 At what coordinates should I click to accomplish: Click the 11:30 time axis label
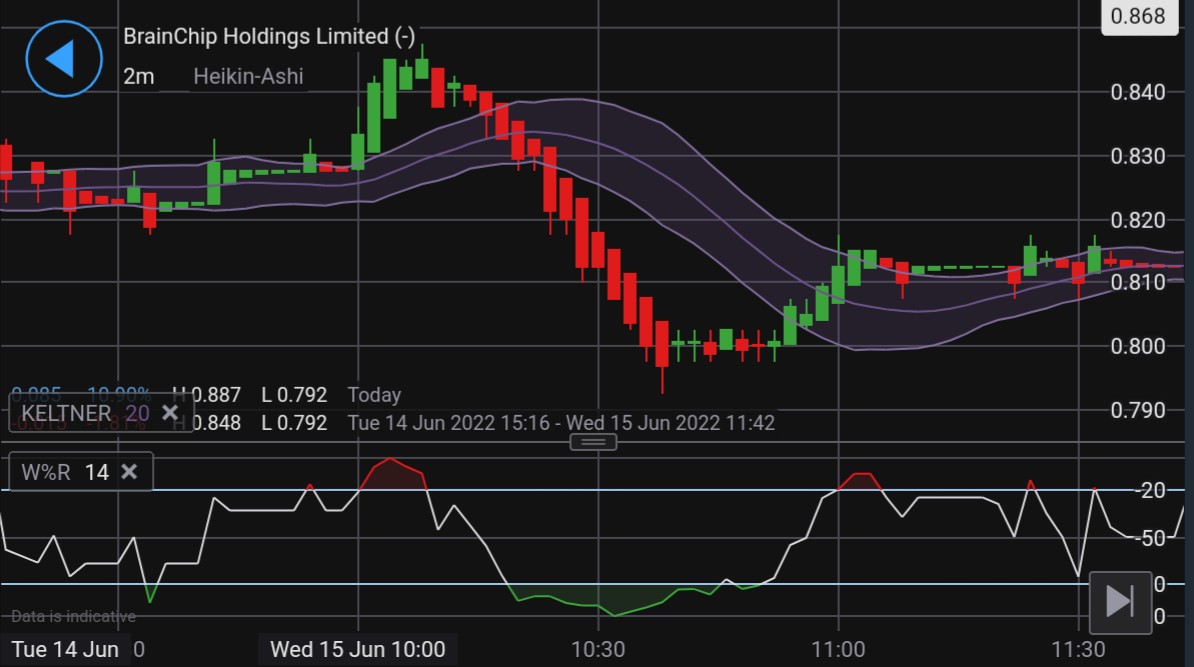point(1078,649)
